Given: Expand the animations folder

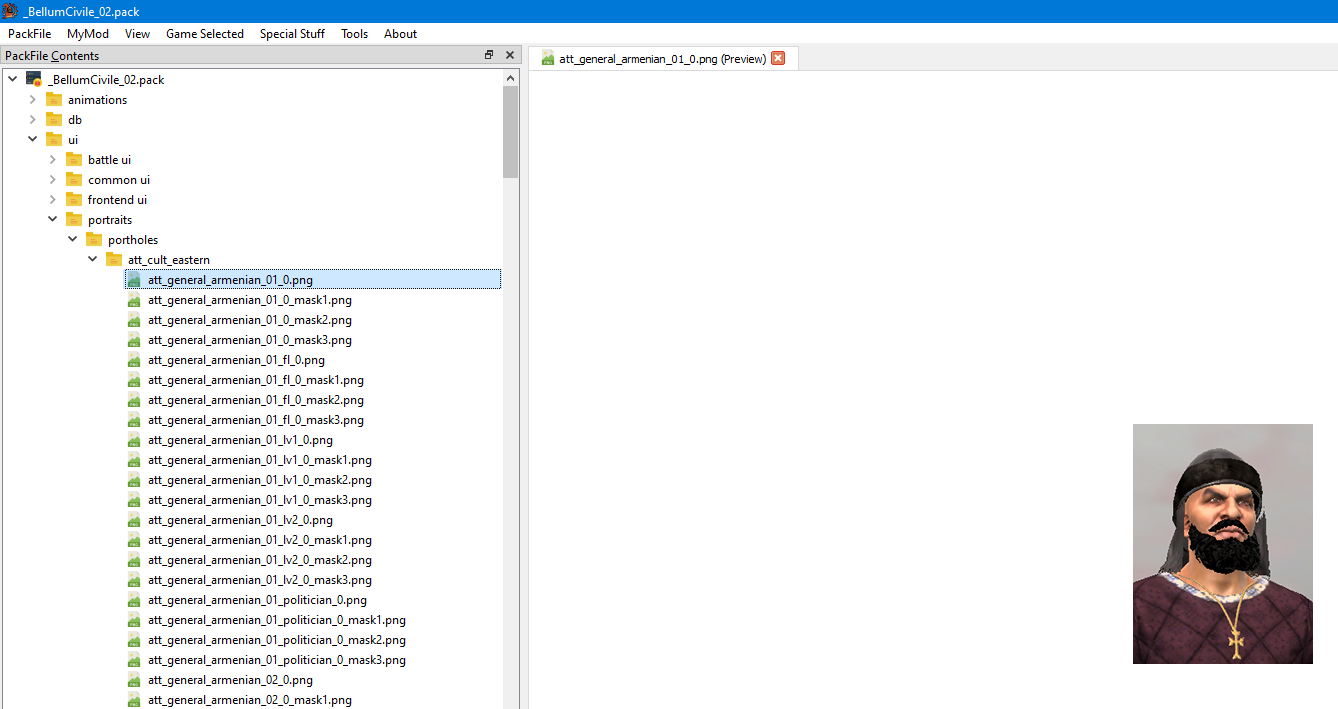Looking at the screenshot, I should 33,99.
